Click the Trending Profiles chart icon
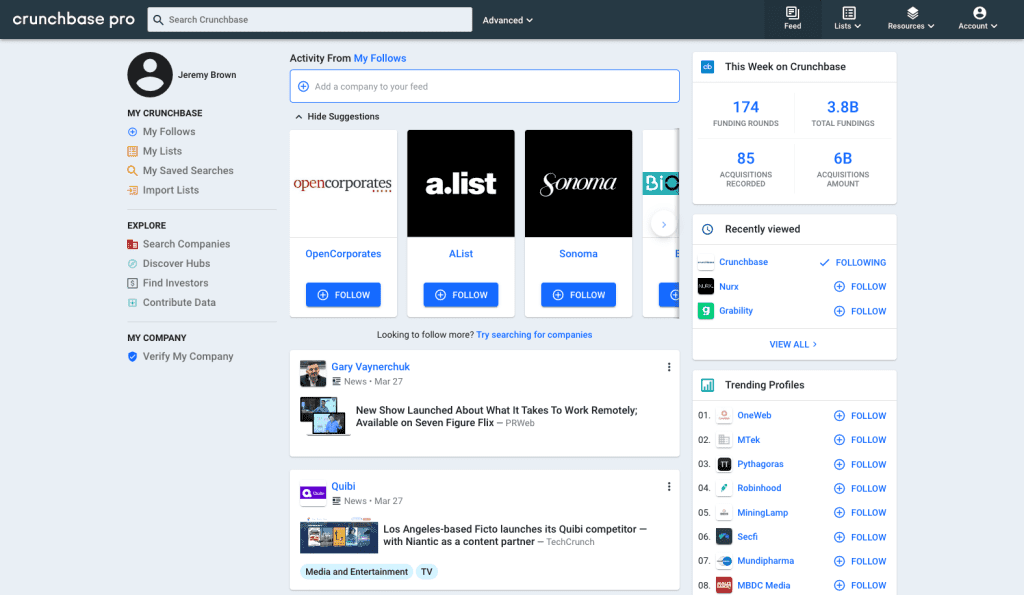The width and height of the screenshot is (1024, 595). (x=707, y=385)
